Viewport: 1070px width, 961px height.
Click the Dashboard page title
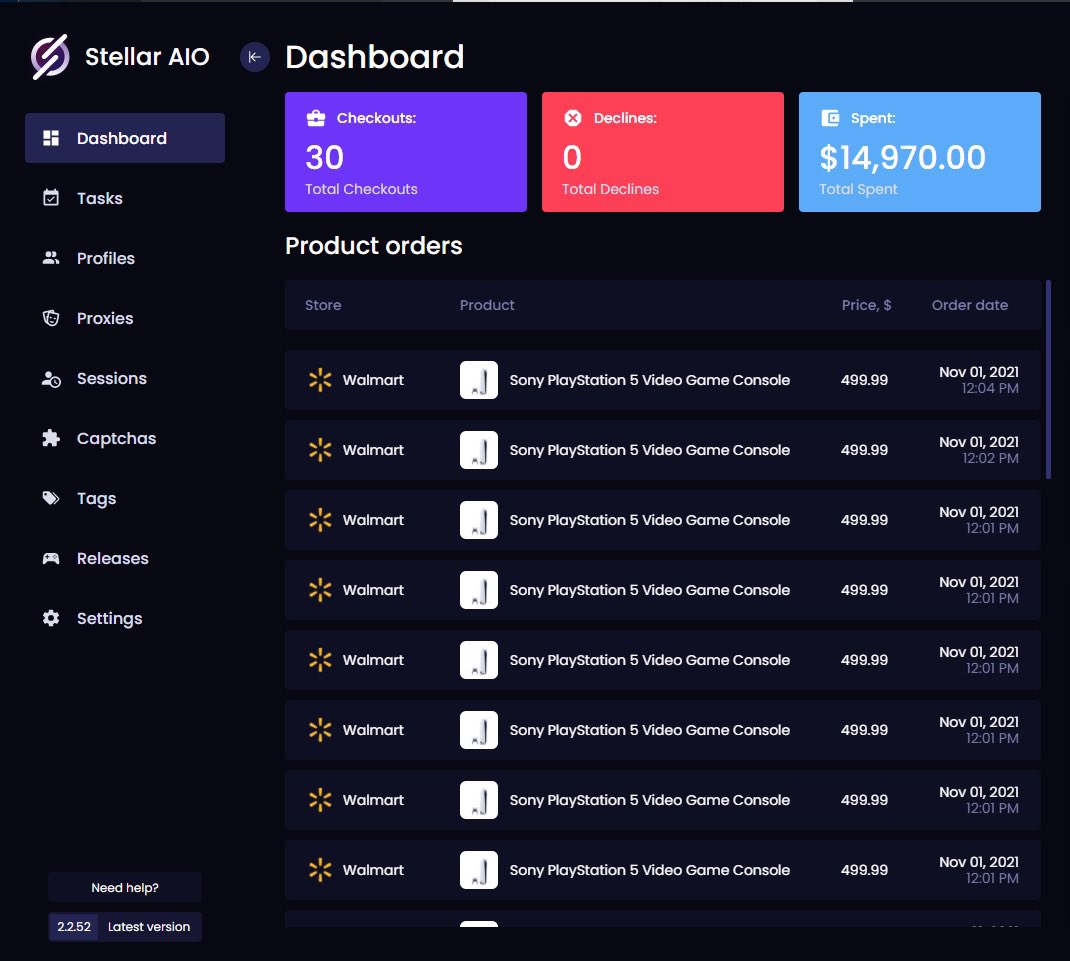point(375,57)
